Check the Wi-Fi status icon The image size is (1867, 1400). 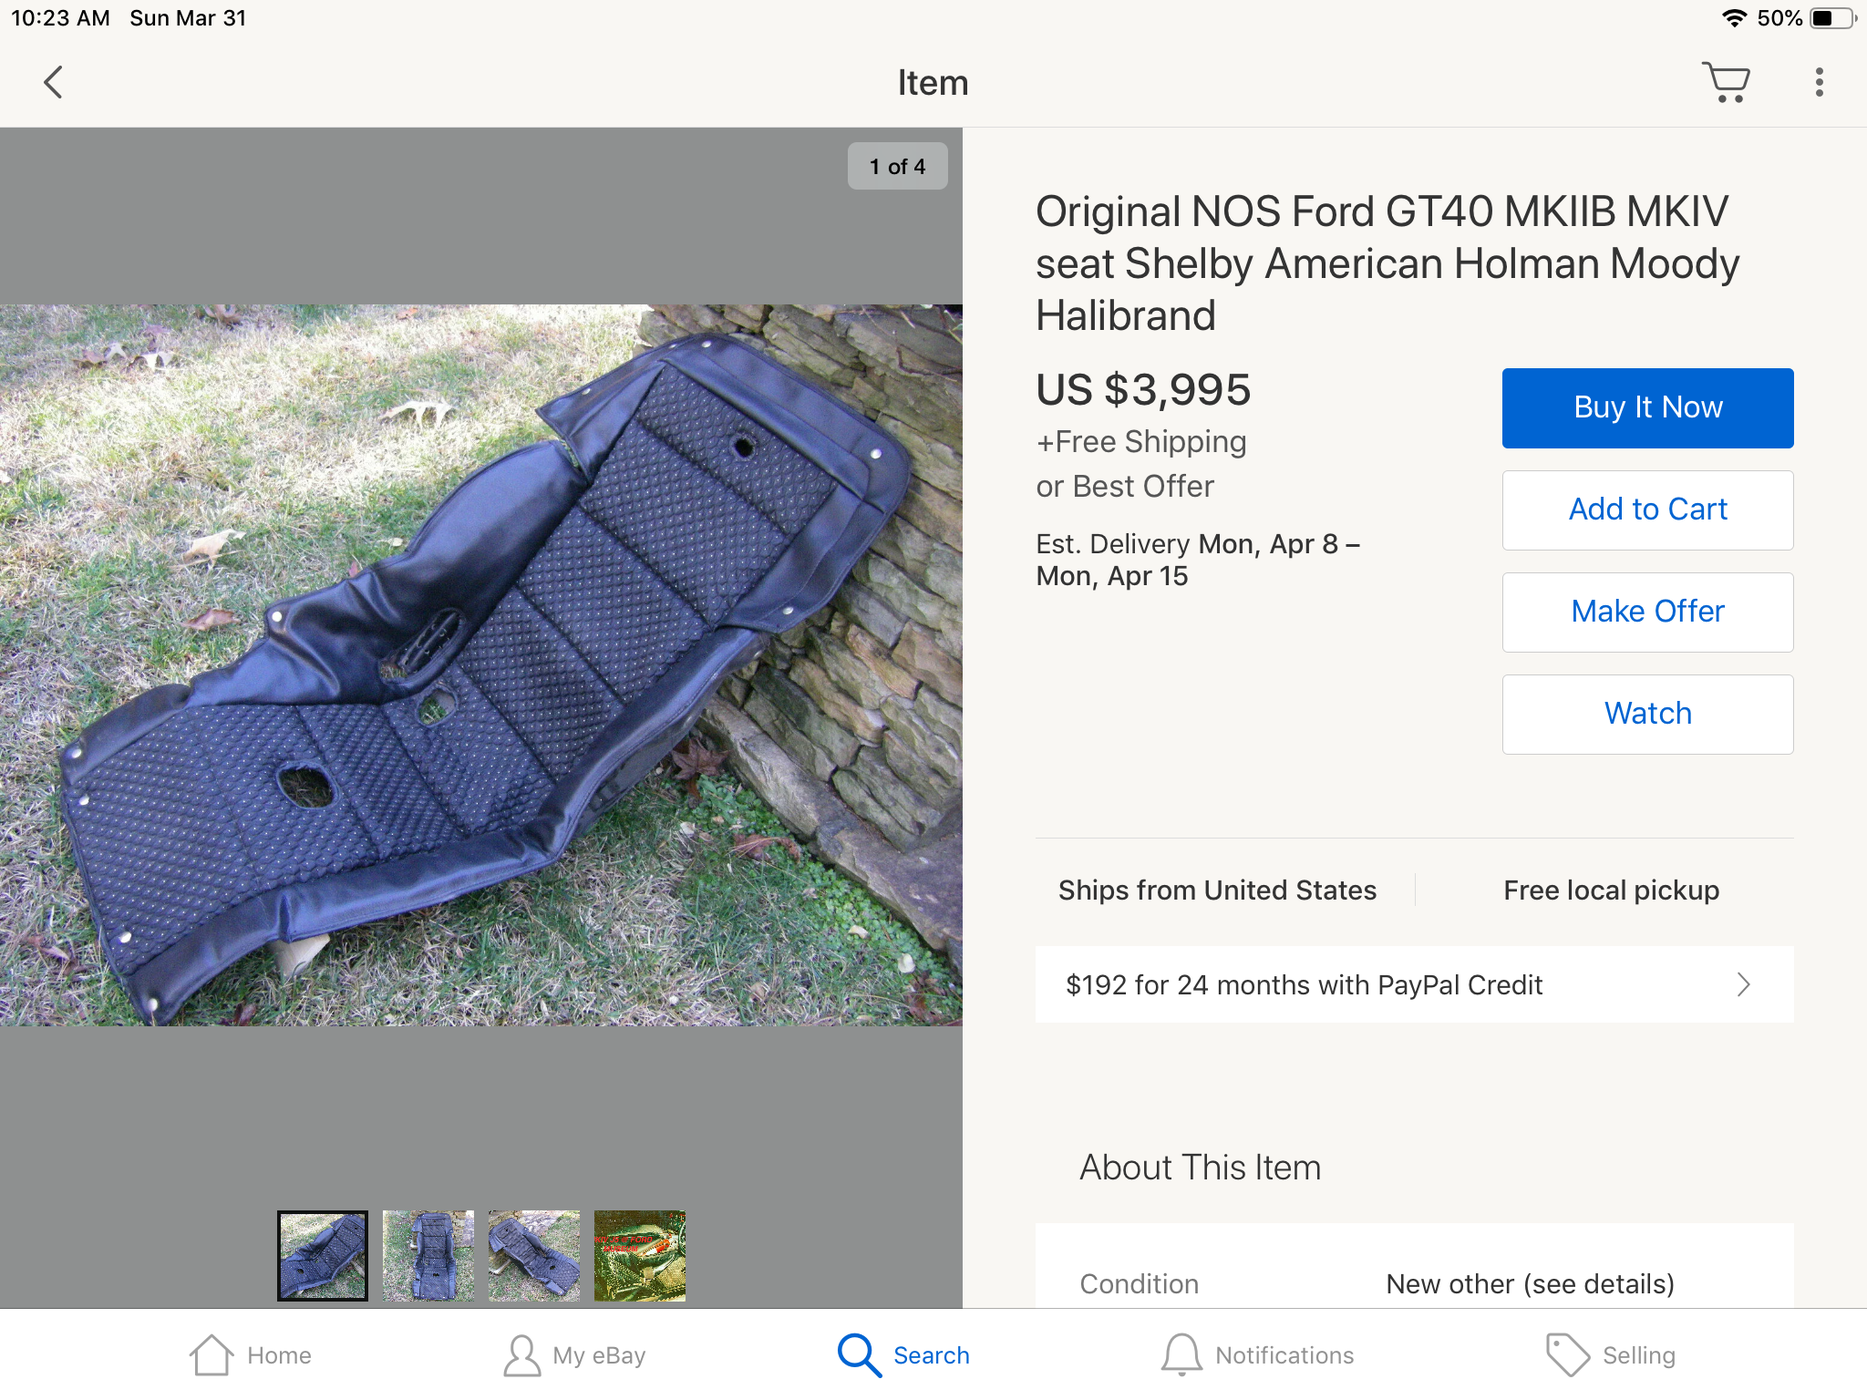1734,18
